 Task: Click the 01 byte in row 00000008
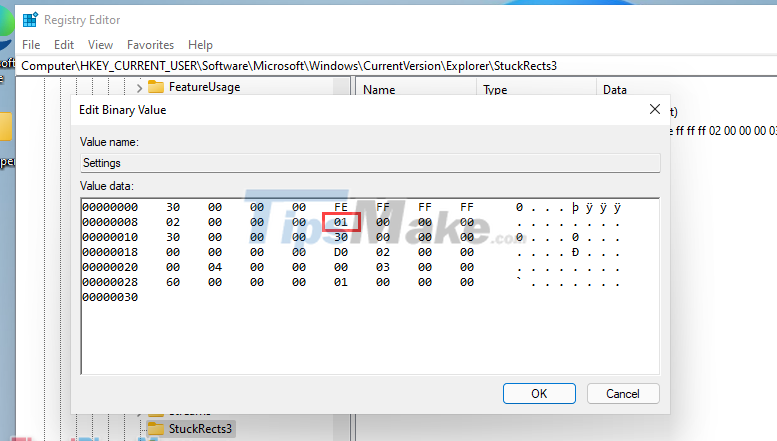[341, 222]
